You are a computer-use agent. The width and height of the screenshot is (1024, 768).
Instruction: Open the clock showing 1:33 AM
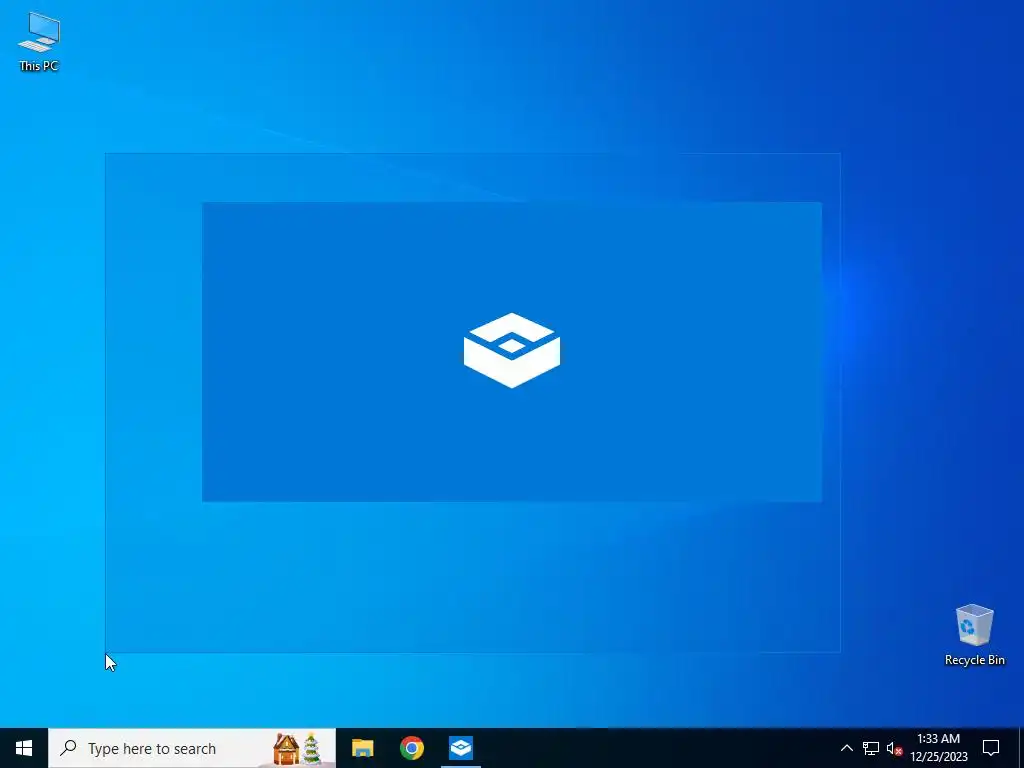(939, 748)
